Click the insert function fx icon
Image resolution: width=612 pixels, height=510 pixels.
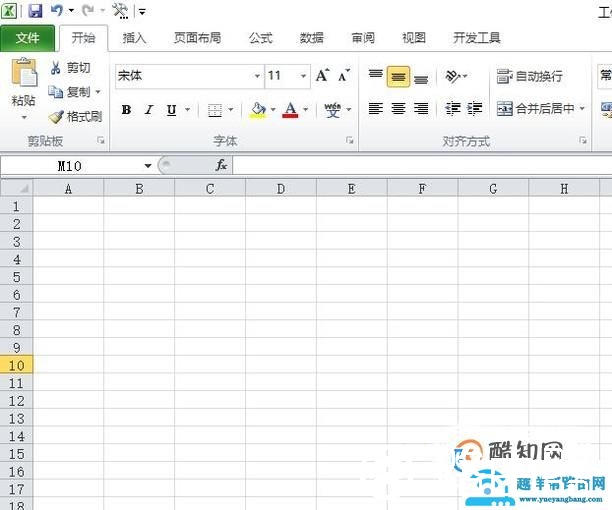click(221, 165)
